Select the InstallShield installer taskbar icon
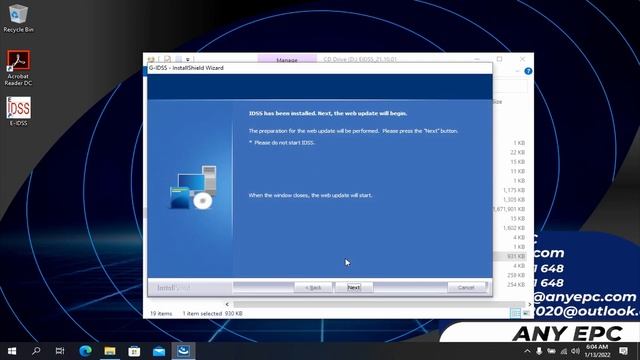This screenshot has height=360, width=640. (x=183, y=351)
